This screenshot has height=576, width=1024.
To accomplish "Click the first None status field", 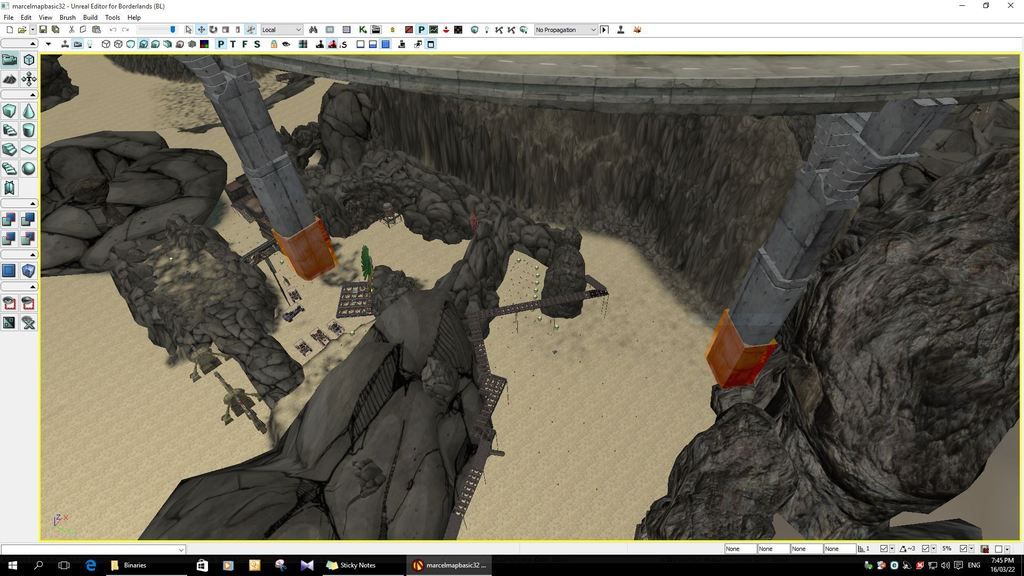I will click(x=740, y=549).
